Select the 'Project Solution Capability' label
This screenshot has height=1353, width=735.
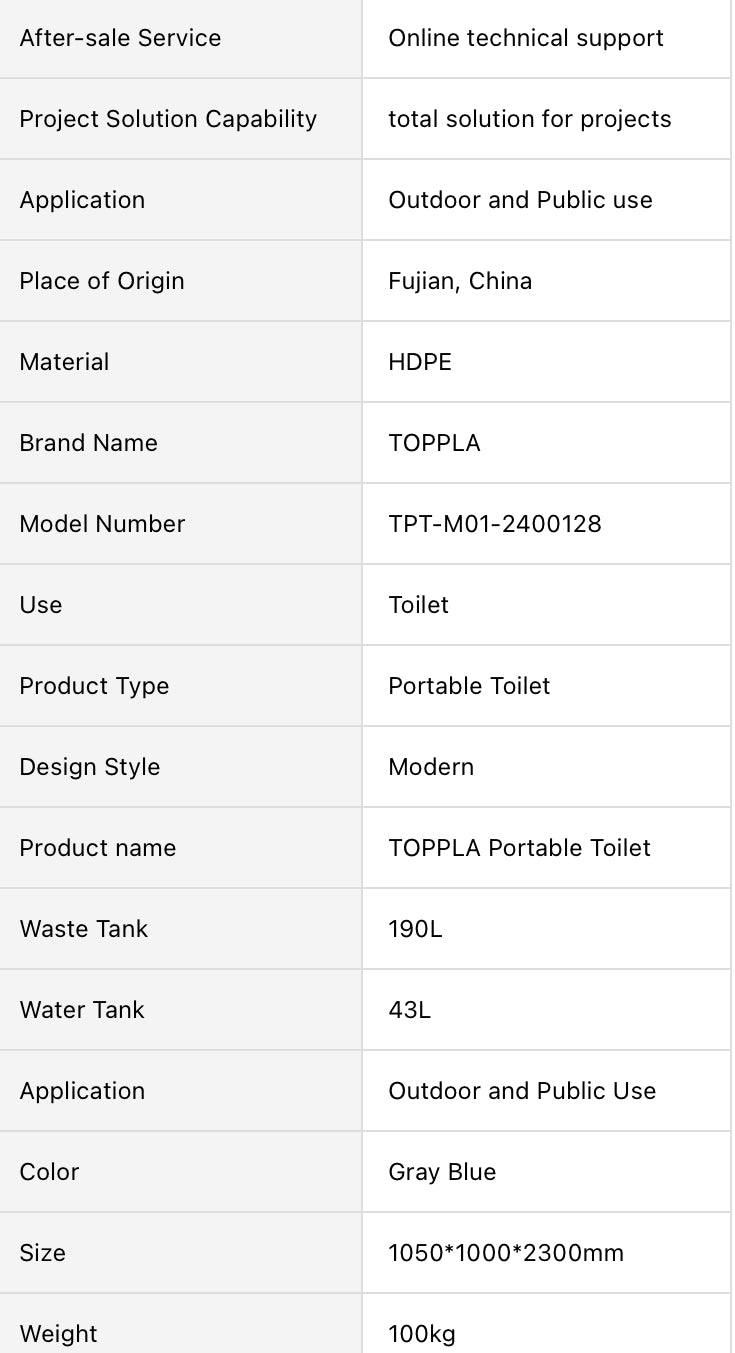click(168, 119)
